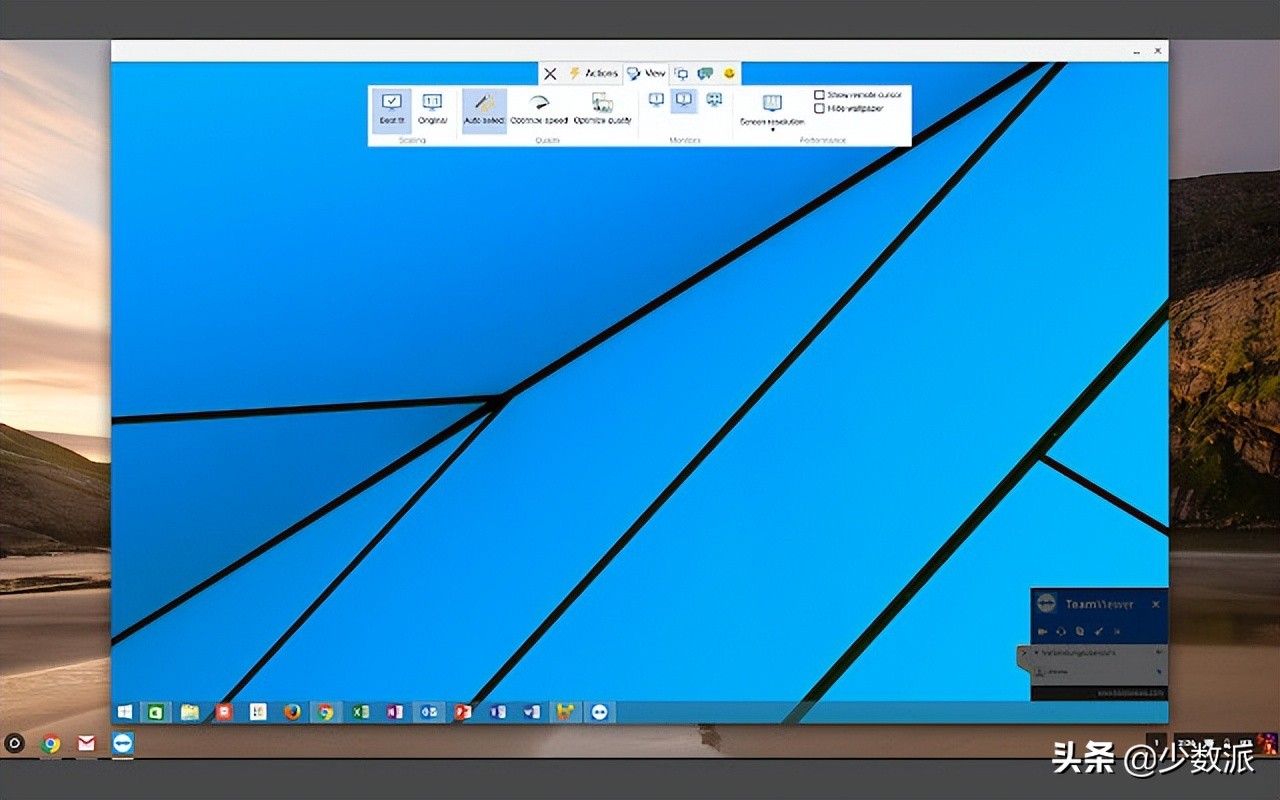The height and width of the screenshot is (800, 1280).
Task: Open Gmail from the Chrome OS shelf
Action: [x=86, y=743]
